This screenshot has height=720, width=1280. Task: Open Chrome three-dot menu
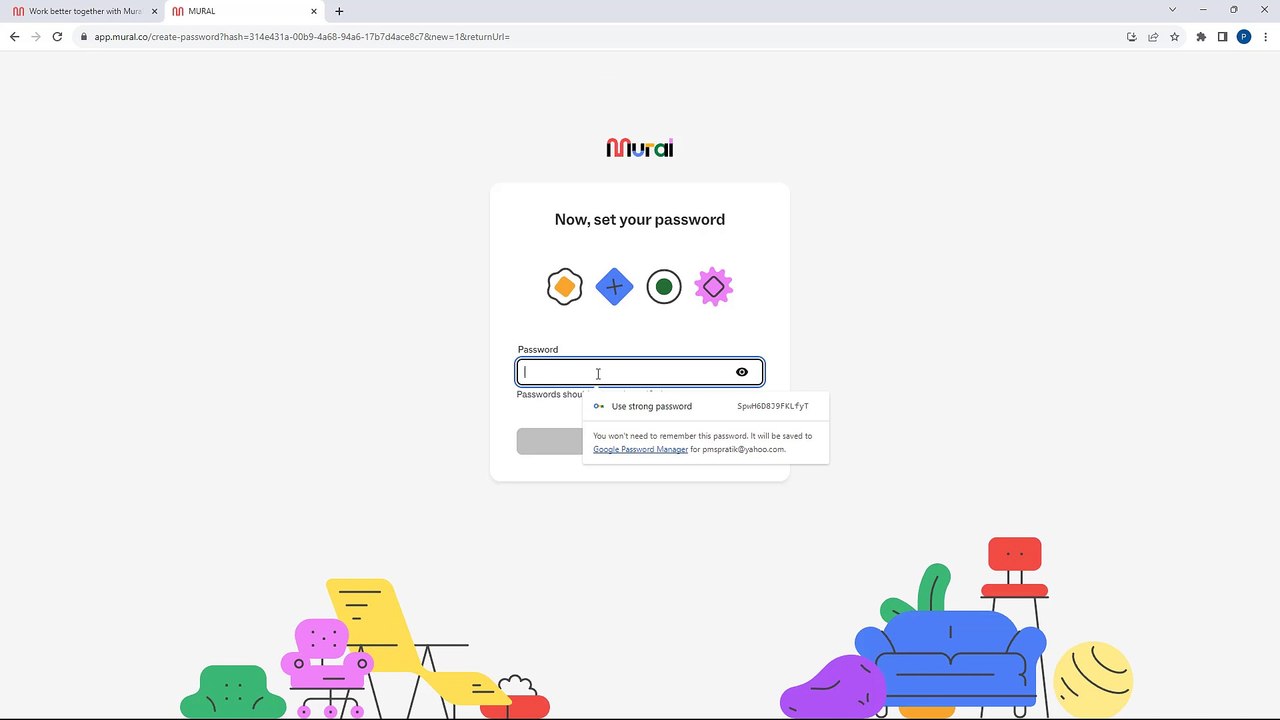1264,37
